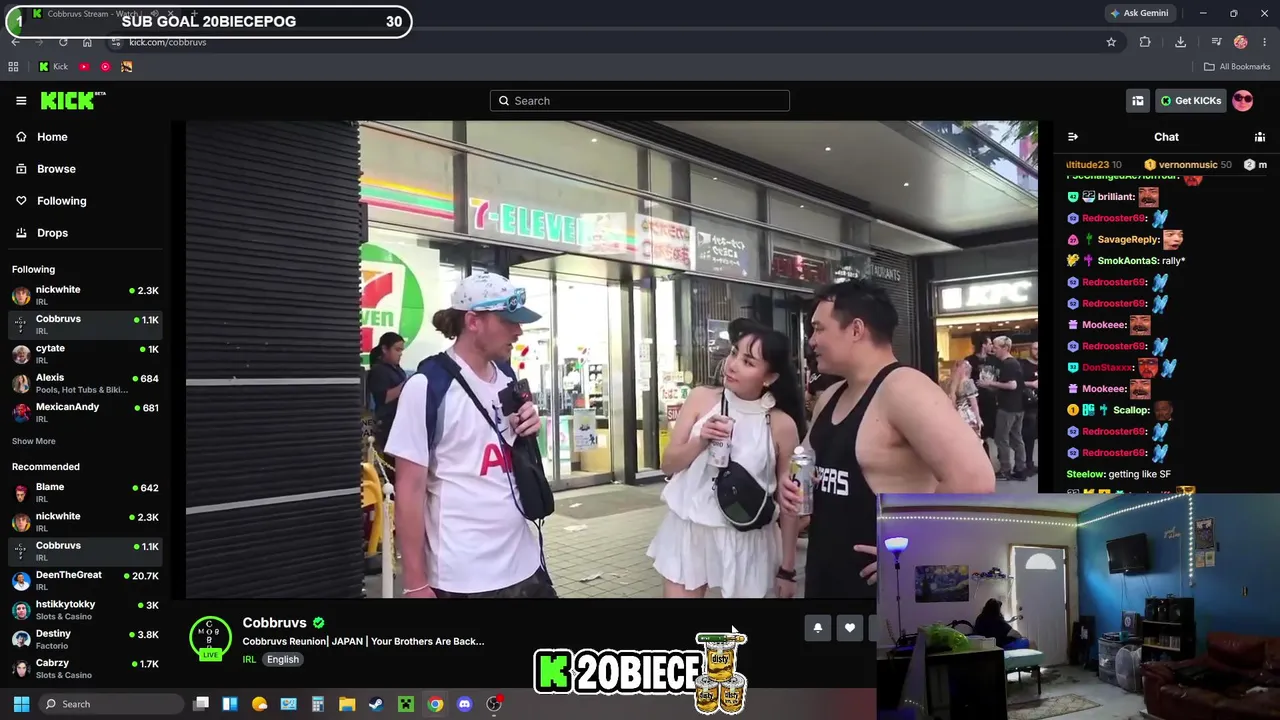
Task: Click the browser address bar URL
Action: point(167,42)
